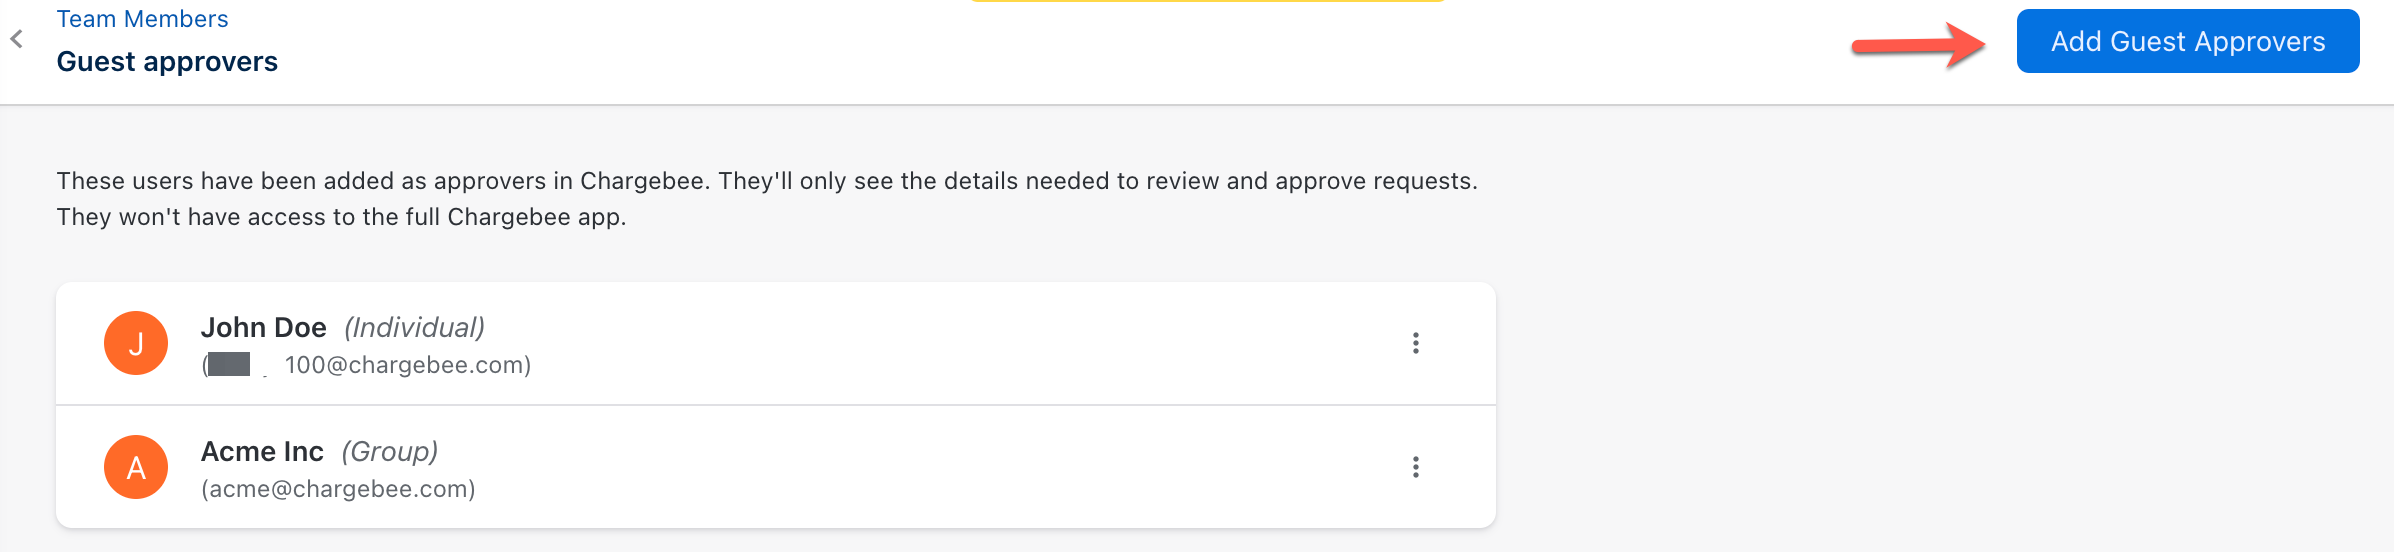Viewport: 2394px width, 552px height.
Task: Open Acme Inc's three-dot options menu
Action: click(1415, 467)
